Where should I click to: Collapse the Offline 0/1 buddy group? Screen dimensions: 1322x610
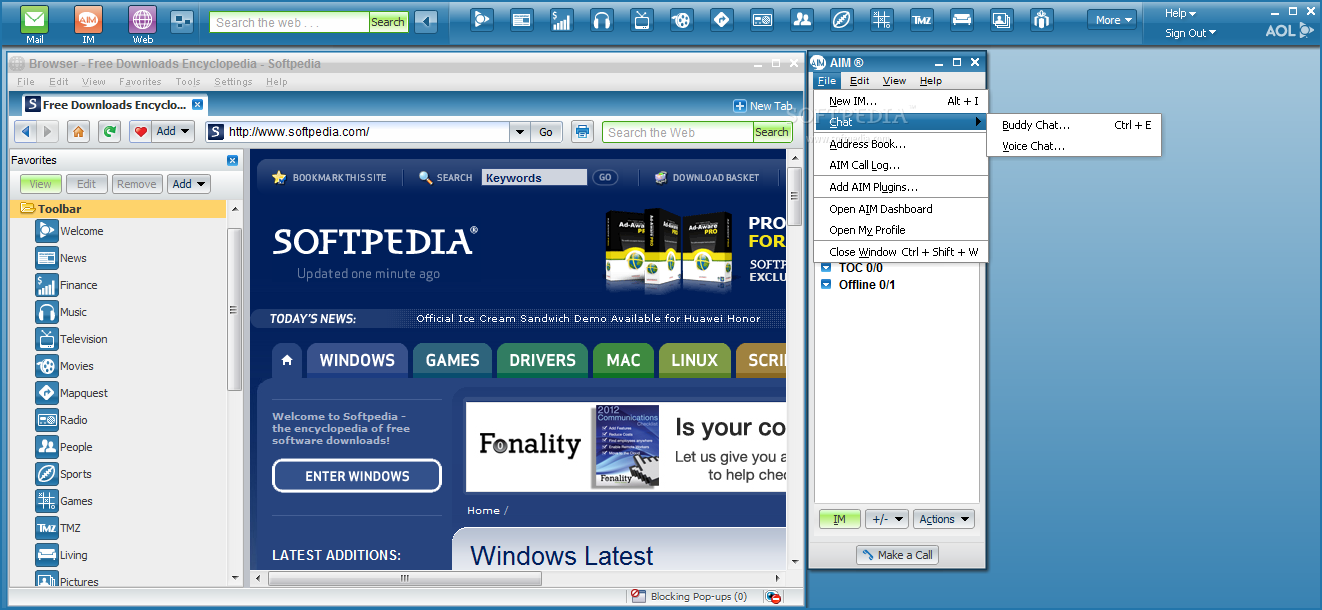click(x=826, y=284)
